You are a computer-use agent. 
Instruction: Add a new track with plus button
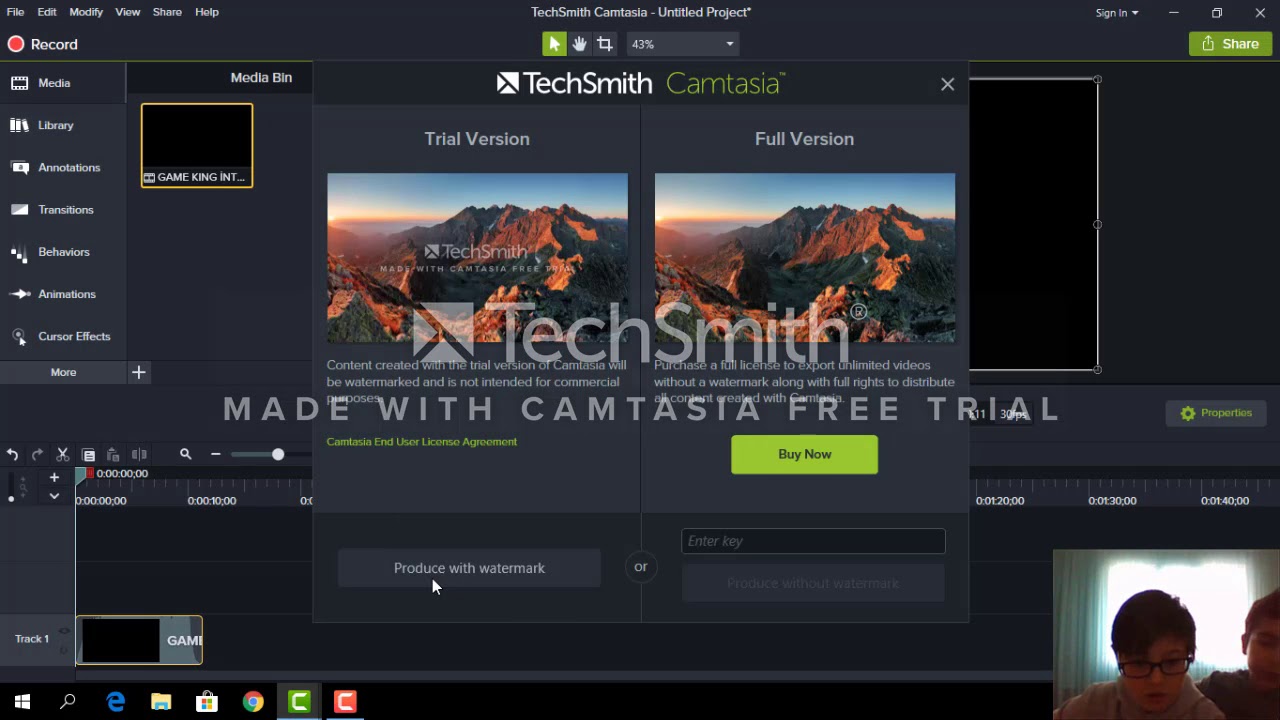pyautogui.click(x=54, y=477)
